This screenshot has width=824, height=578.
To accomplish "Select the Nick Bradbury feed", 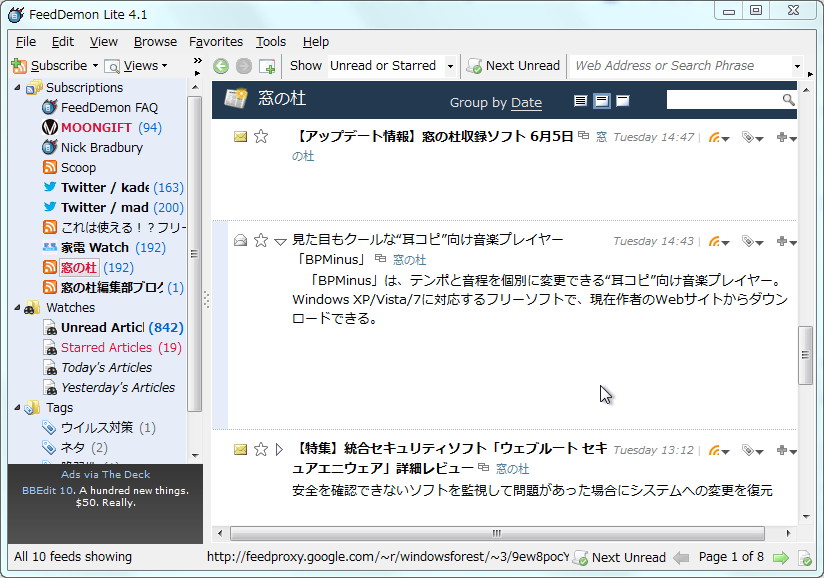I will pos(92,148).
